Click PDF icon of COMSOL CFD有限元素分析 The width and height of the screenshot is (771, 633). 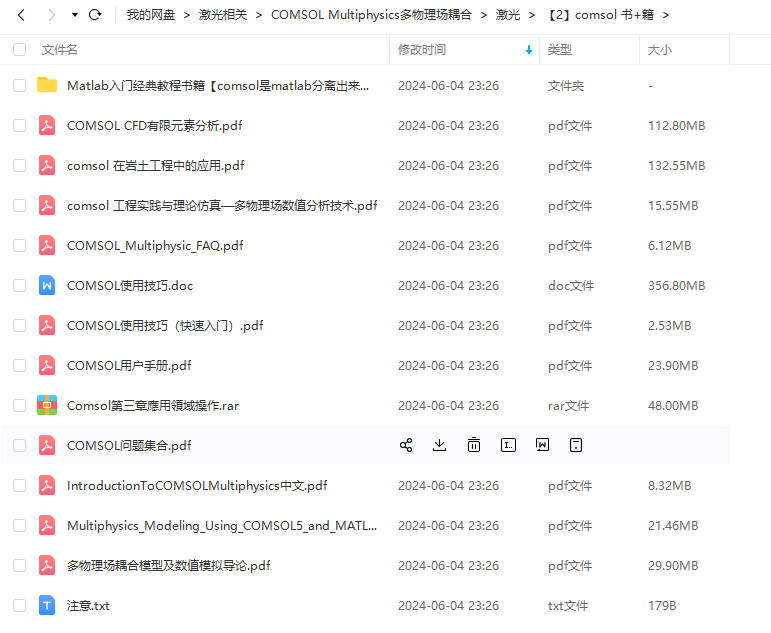pos(47,125)
